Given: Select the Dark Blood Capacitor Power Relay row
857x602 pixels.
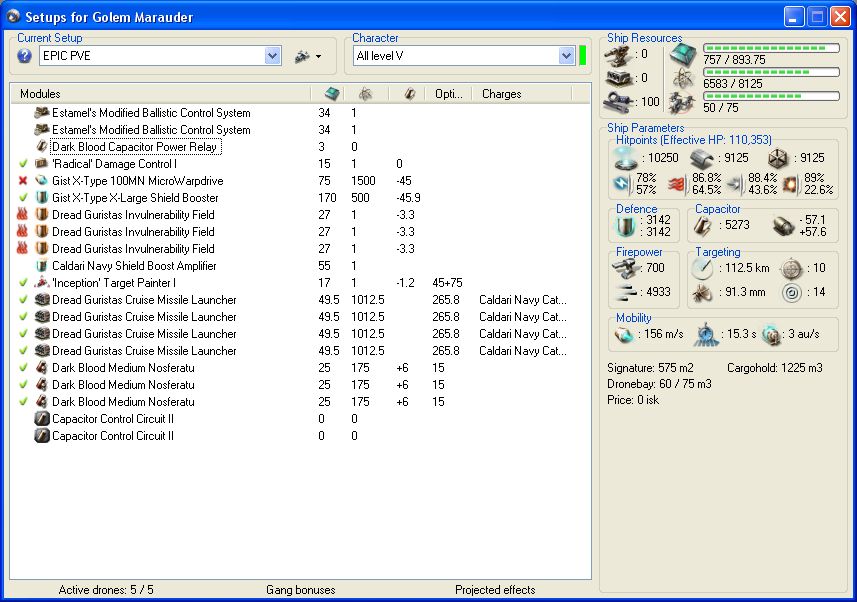Looking at the screenshot, I should pyautogui.click(x=134, y=147).
